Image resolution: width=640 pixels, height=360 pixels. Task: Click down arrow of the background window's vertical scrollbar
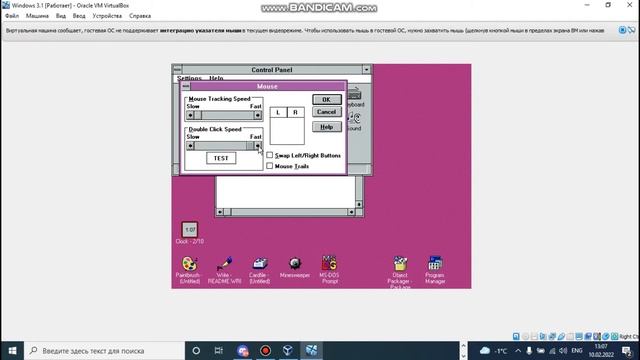tap(359, 204)
